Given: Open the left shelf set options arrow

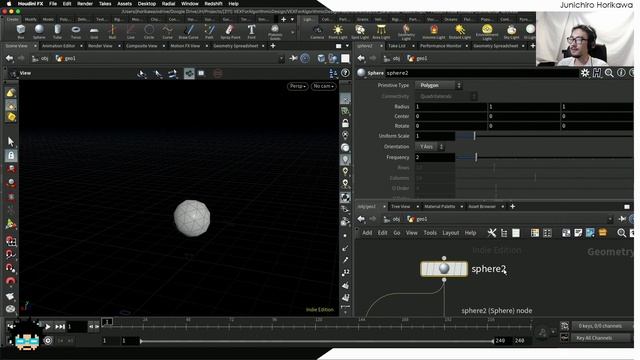Looking at the screenshot, I should (292, 19).
